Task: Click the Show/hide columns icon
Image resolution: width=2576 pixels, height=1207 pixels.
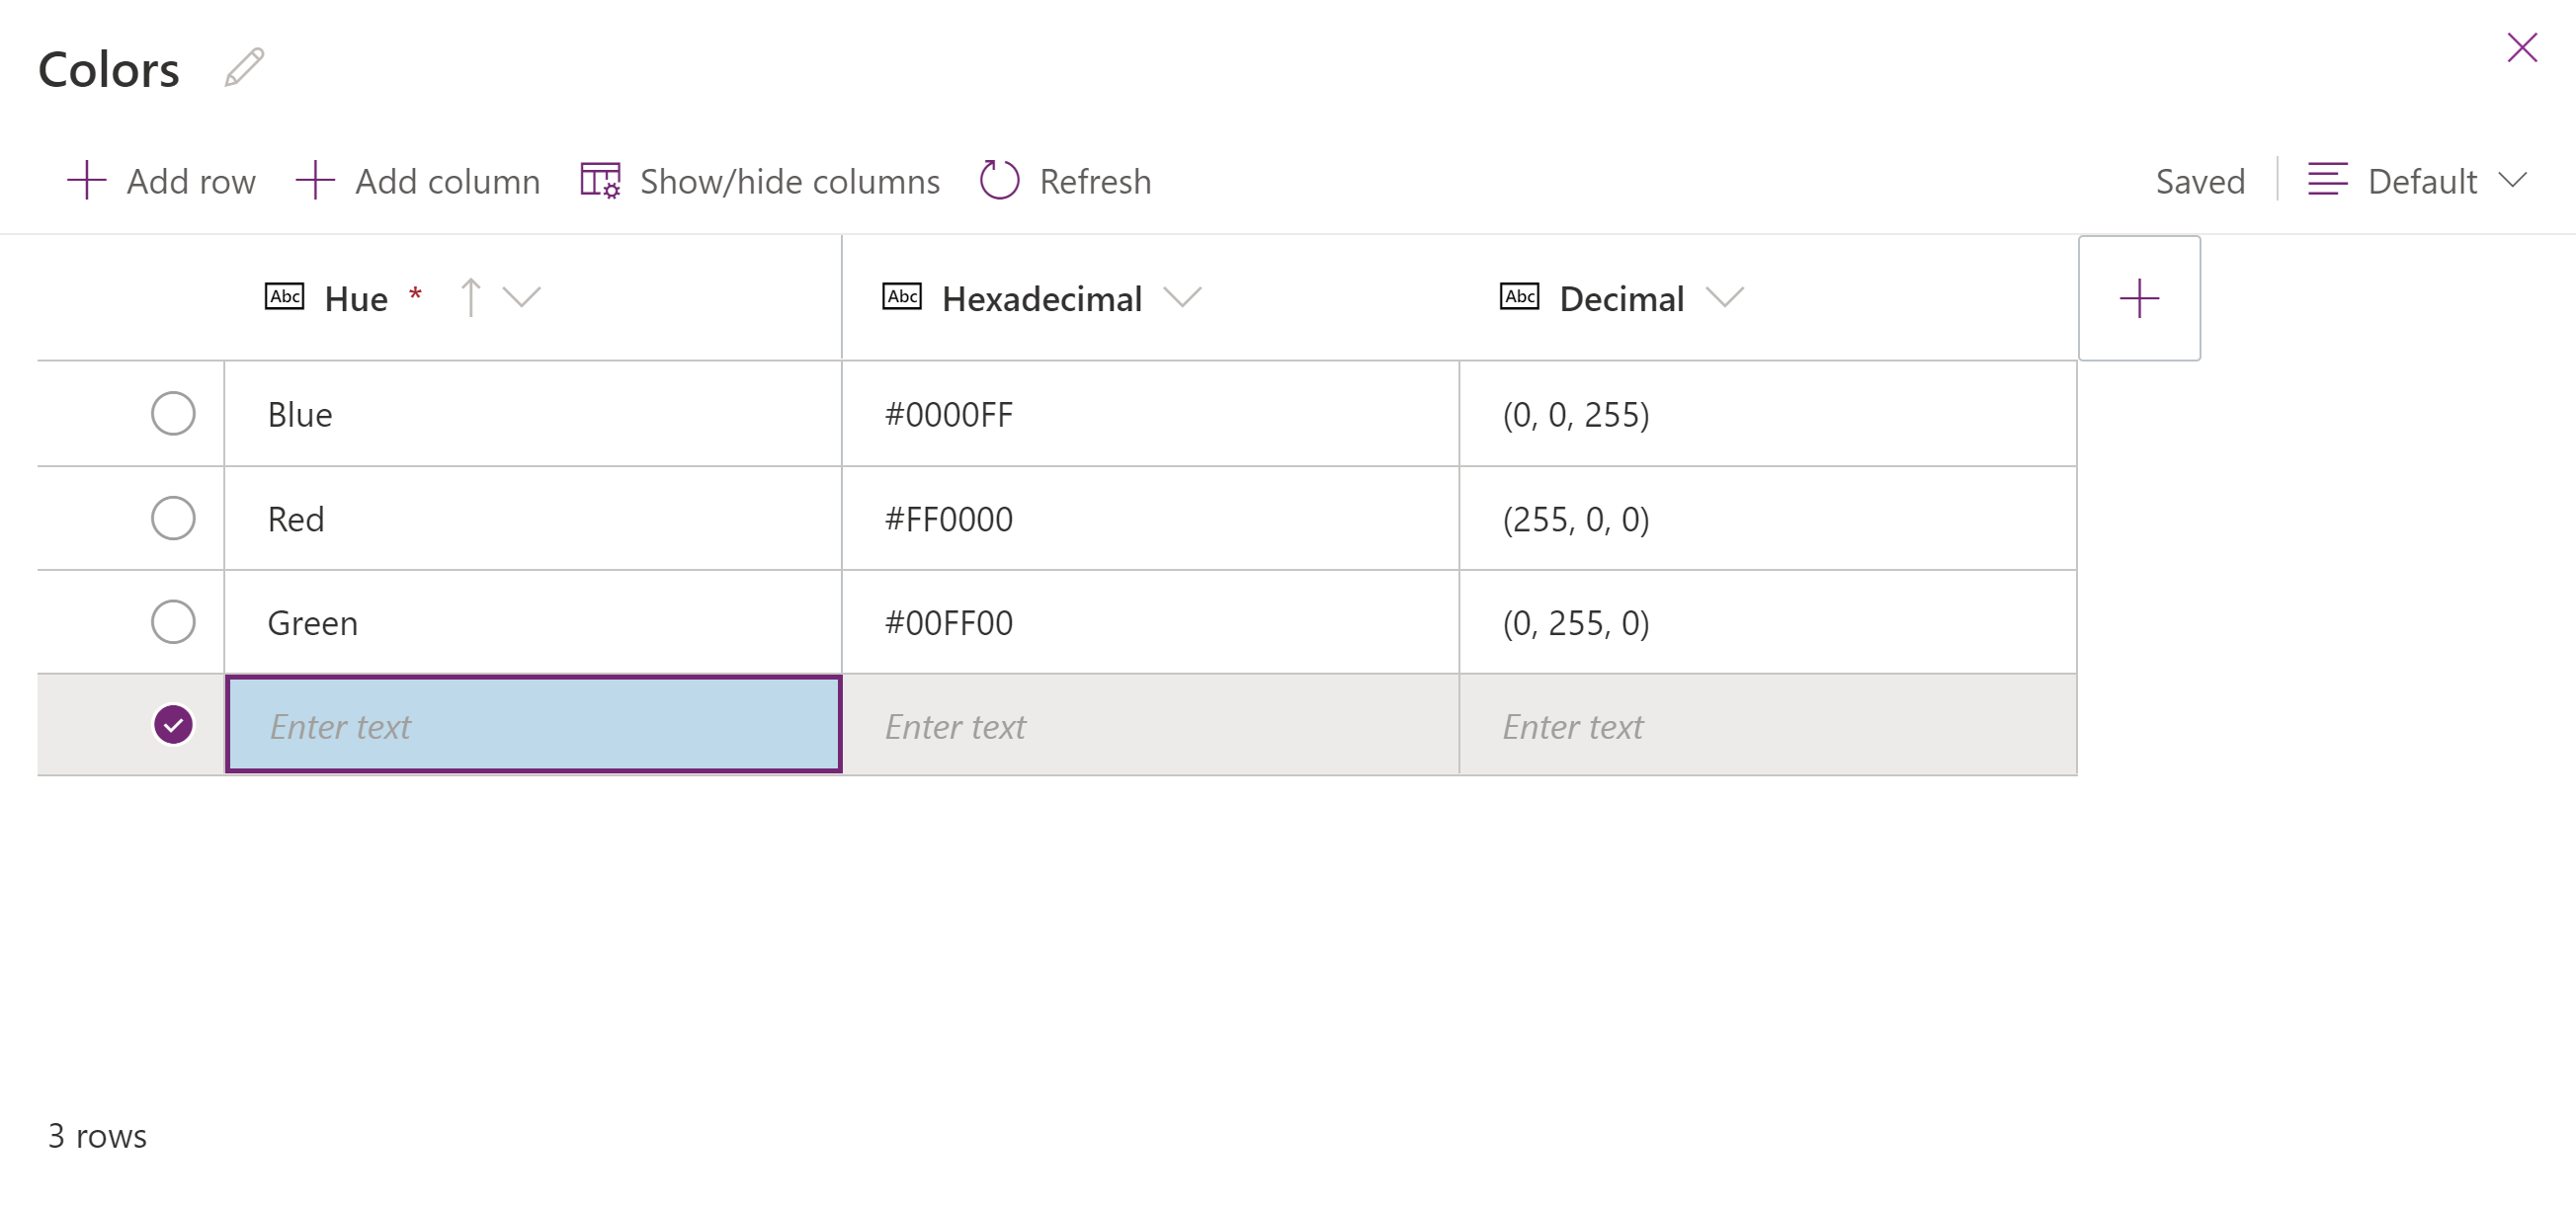Action: click(x=598, y=181)
